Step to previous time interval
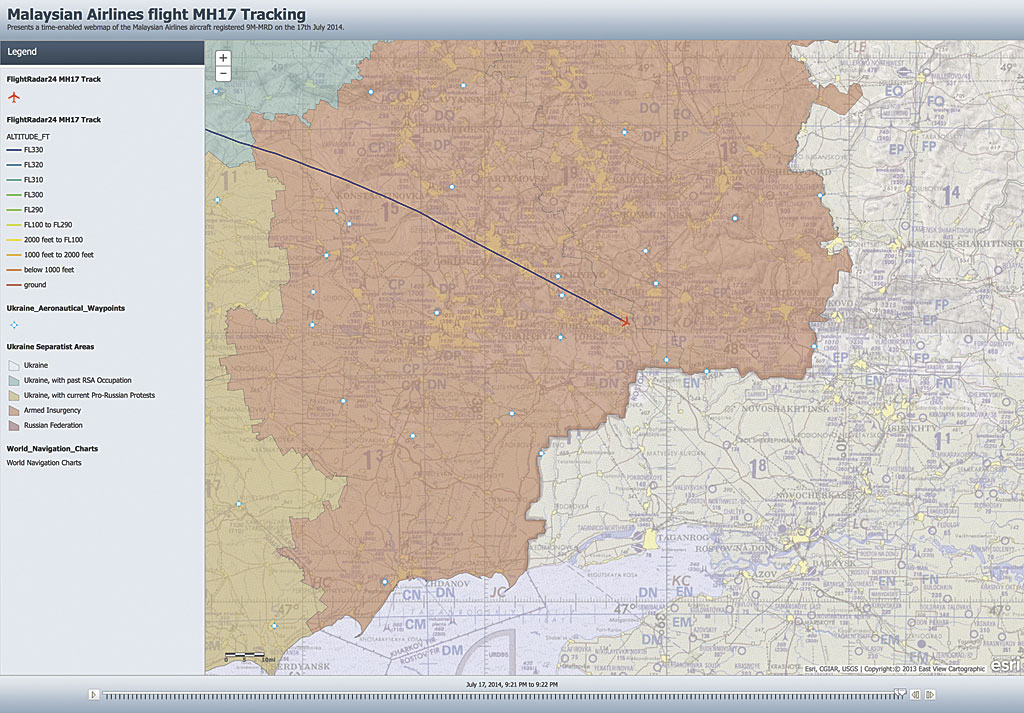1024x713 pixels. point(916,695)
